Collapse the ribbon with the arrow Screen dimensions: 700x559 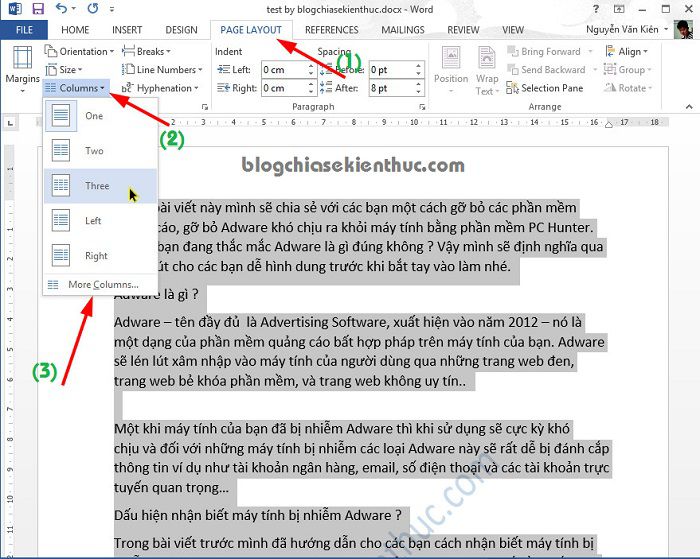click(689, 107)
